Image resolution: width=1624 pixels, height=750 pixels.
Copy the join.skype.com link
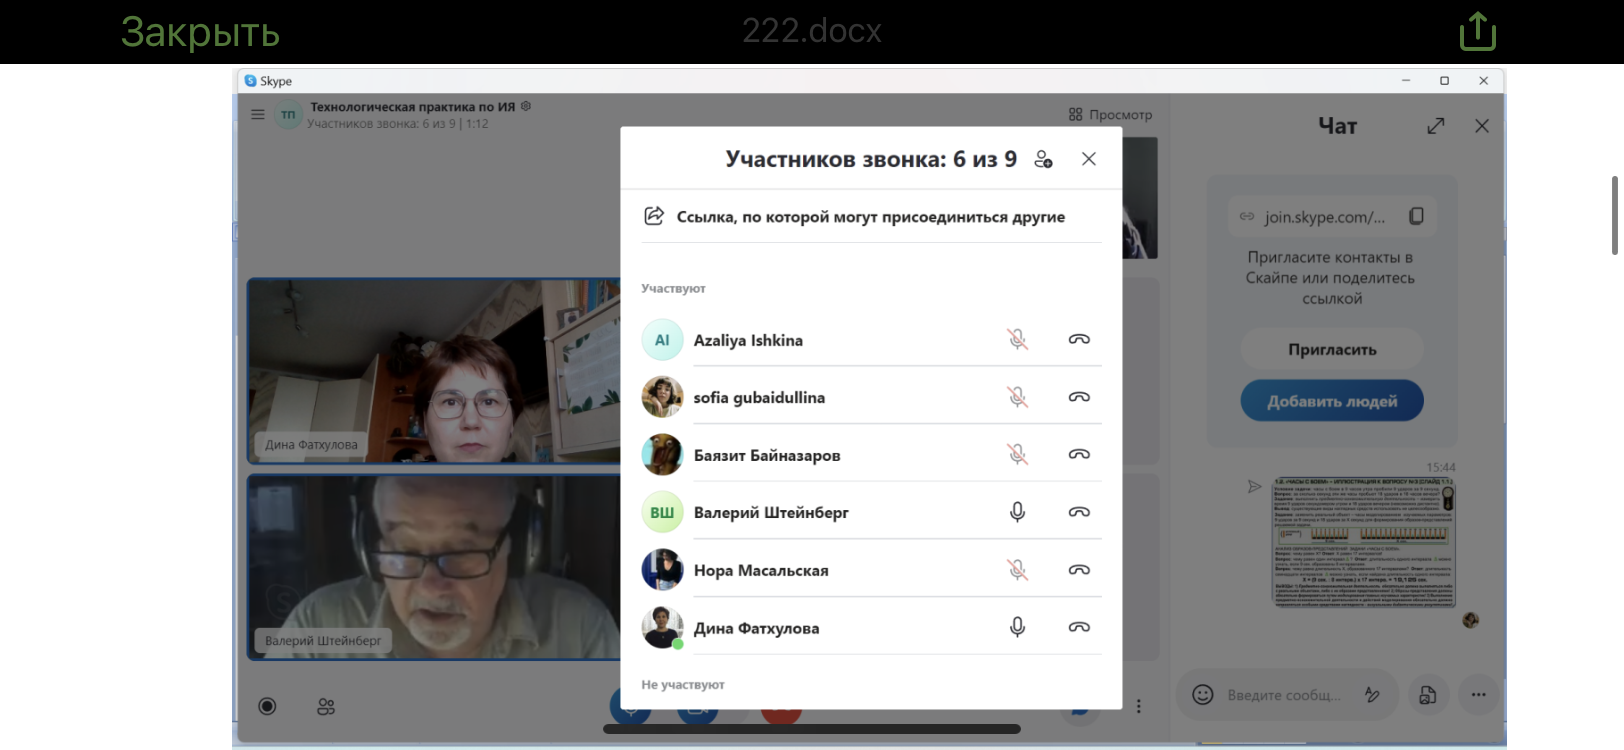click(1416, 216)
